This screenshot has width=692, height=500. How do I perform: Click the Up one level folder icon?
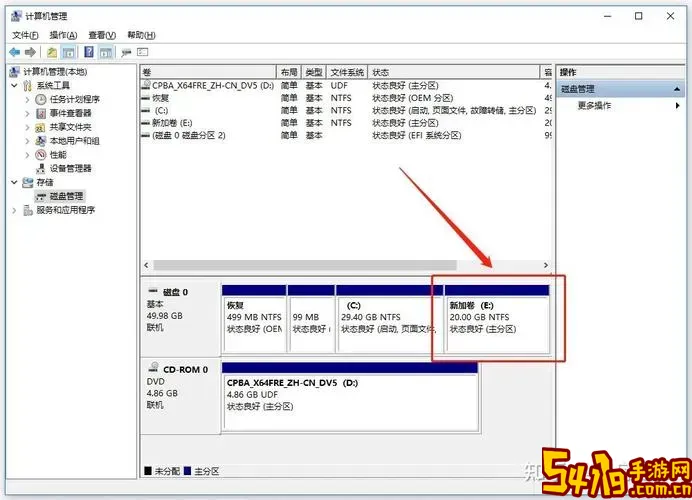[52, 53]
